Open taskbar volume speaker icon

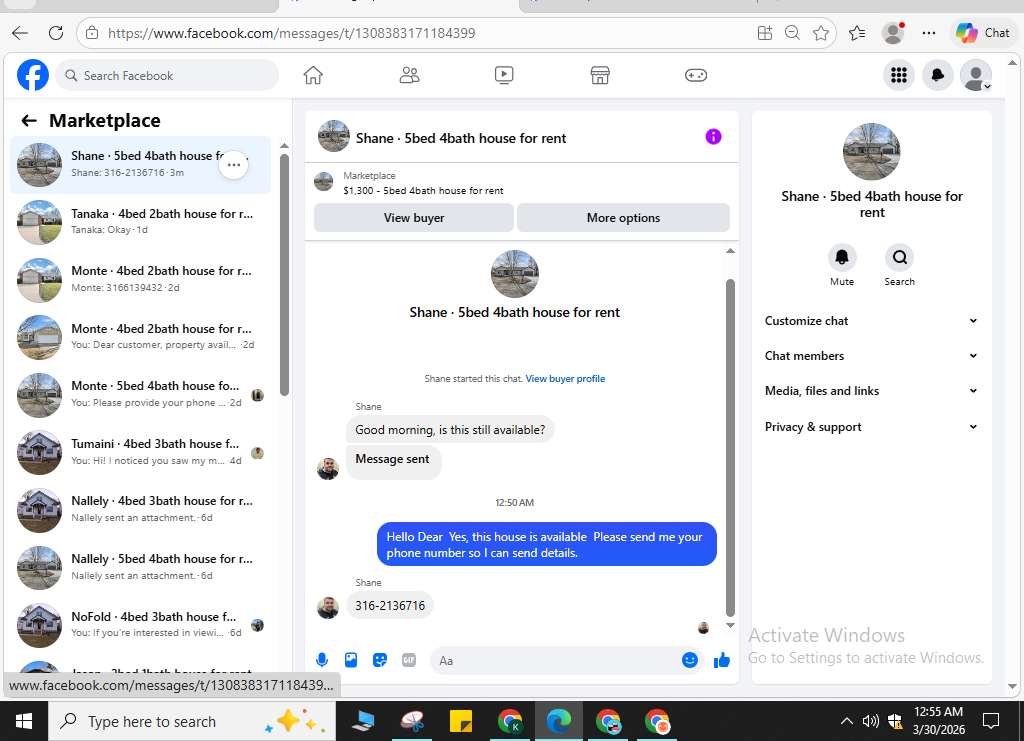click(x=870, y=721)
